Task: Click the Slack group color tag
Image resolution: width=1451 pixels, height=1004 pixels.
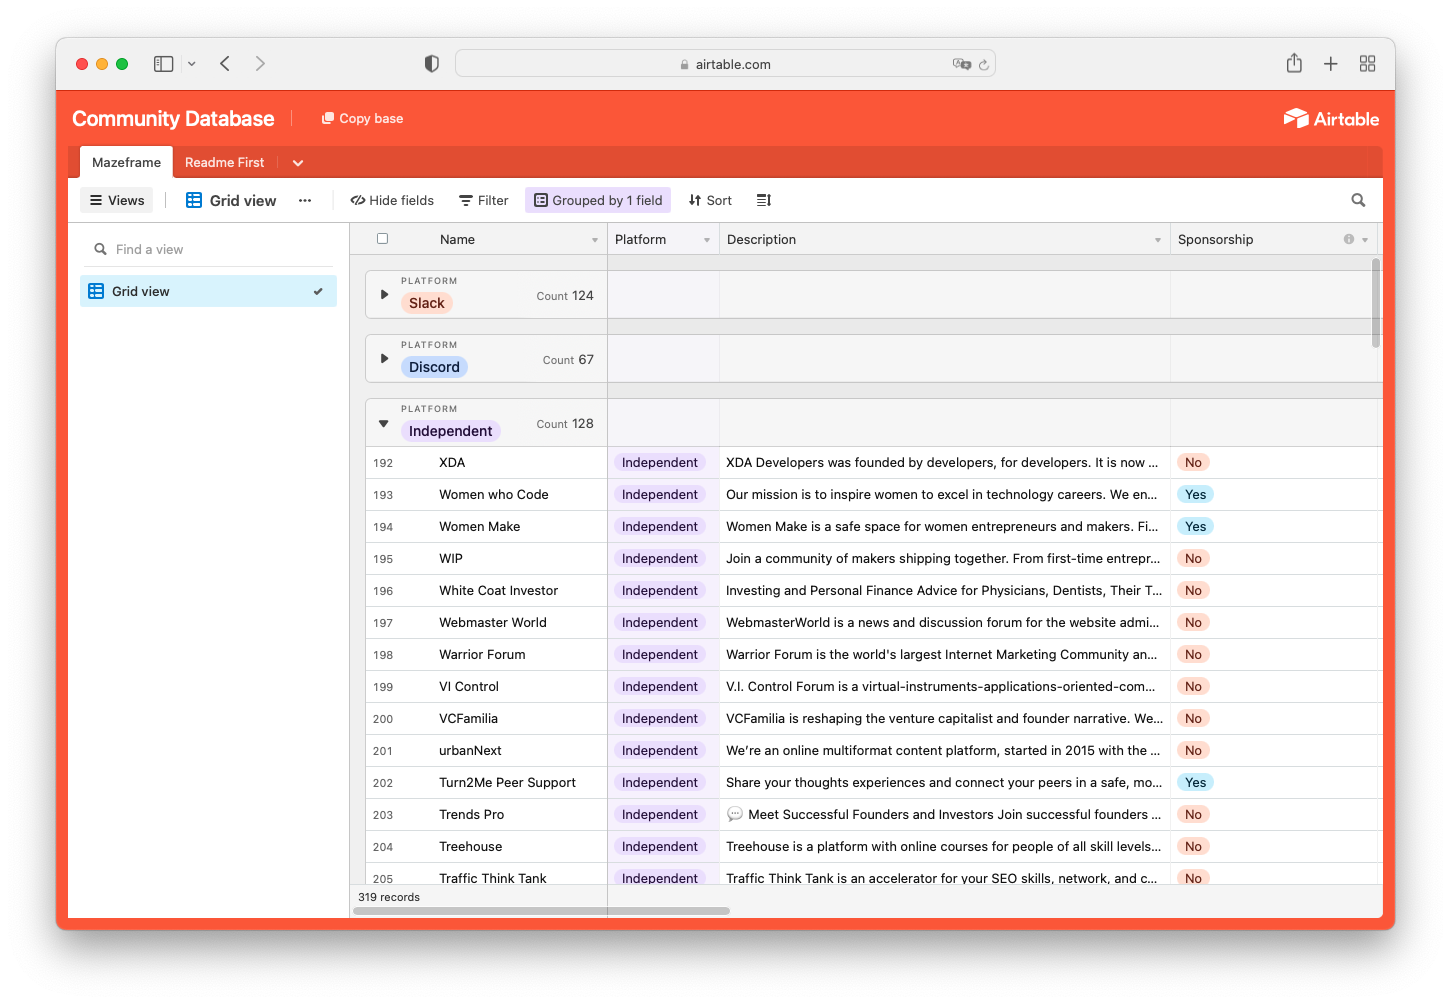Action: [x=427, y=303]
